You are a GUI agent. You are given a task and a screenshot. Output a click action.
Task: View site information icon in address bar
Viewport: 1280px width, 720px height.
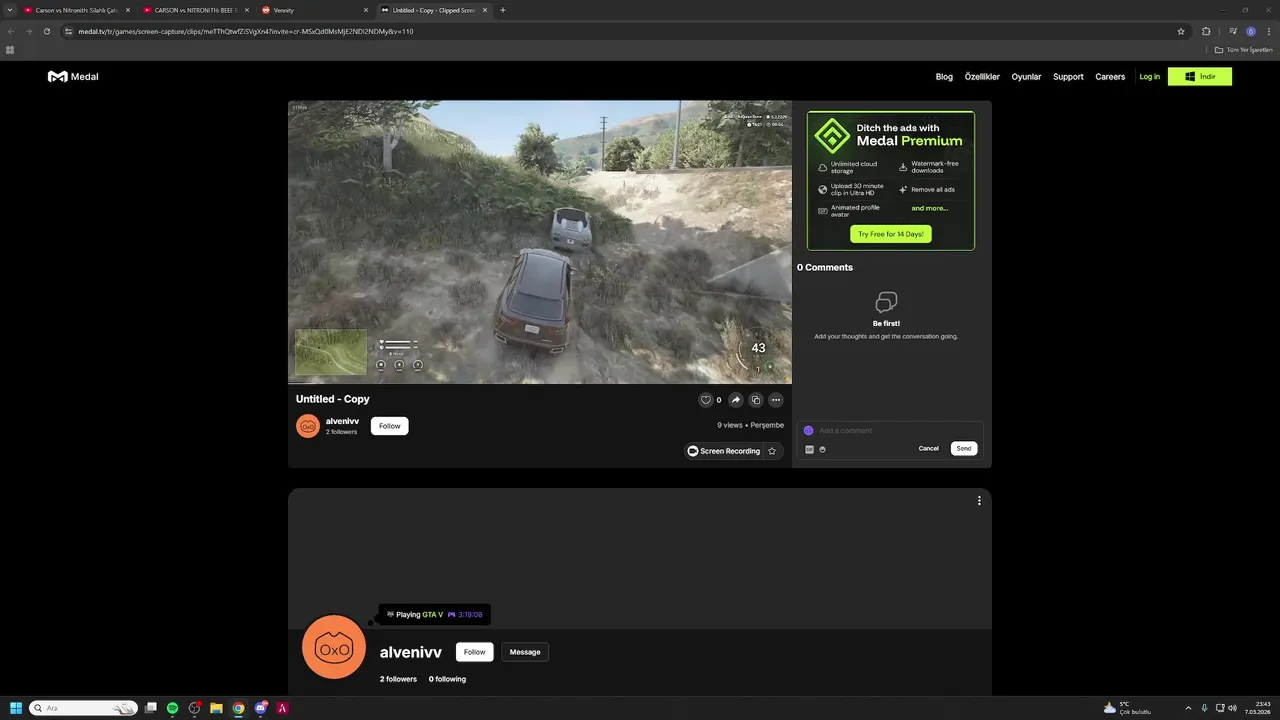click(x=68, y=31)
